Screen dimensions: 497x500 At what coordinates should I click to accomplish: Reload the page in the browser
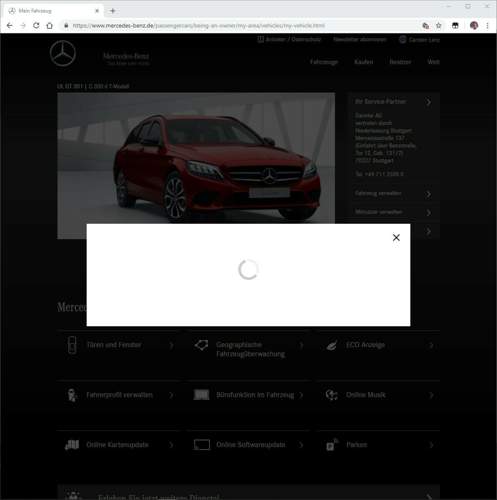click(x=36, y=26)
